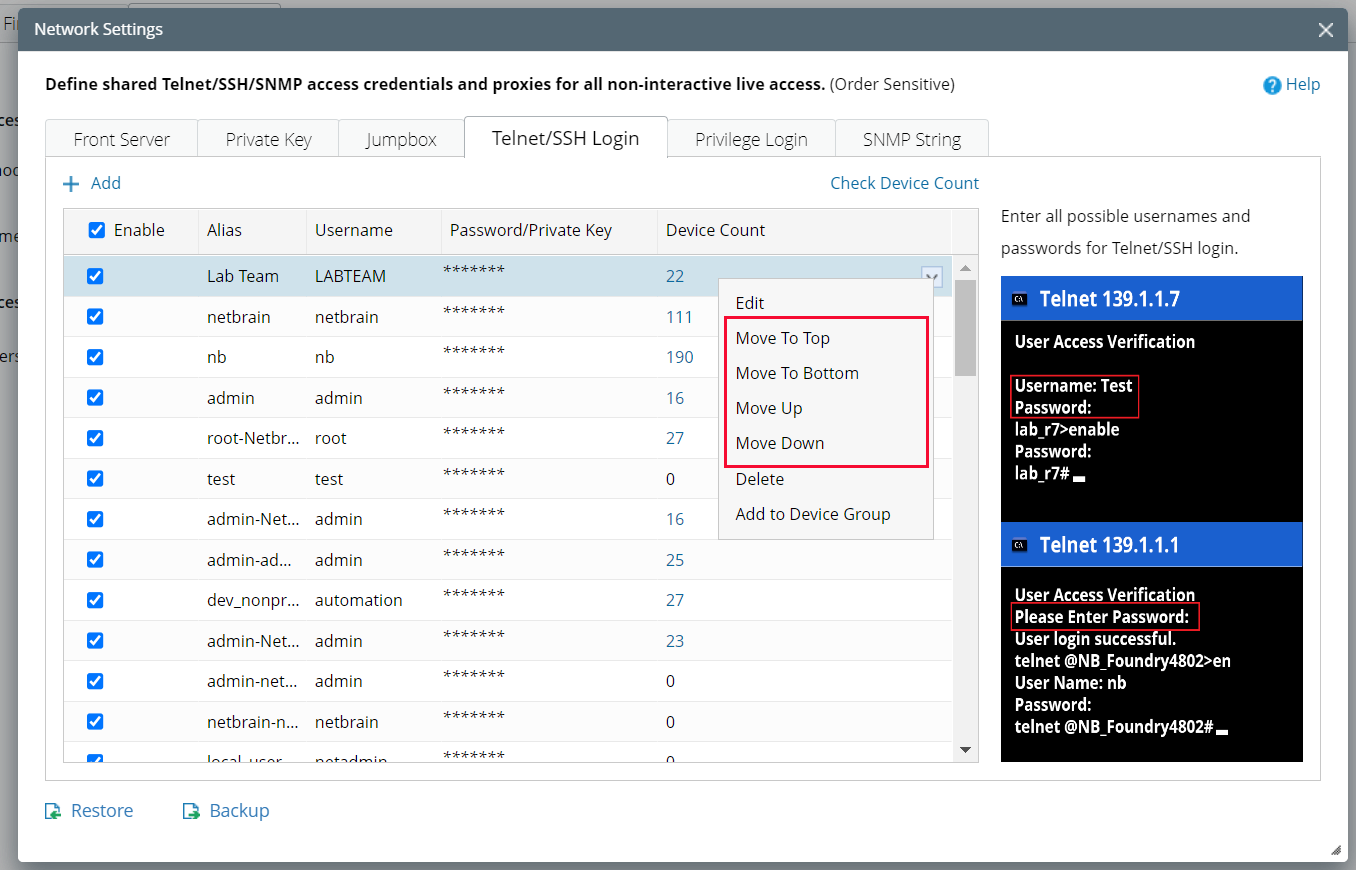Click the blue plus icon next to Add
The width and height of the screenshot is (1356, 870).
click(x=70, y=183)
